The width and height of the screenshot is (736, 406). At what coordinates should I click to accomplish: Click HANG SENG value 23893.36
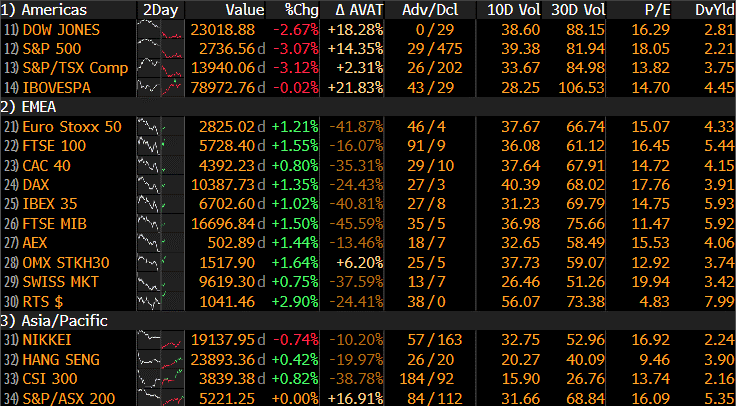click(x=223, y=360)
